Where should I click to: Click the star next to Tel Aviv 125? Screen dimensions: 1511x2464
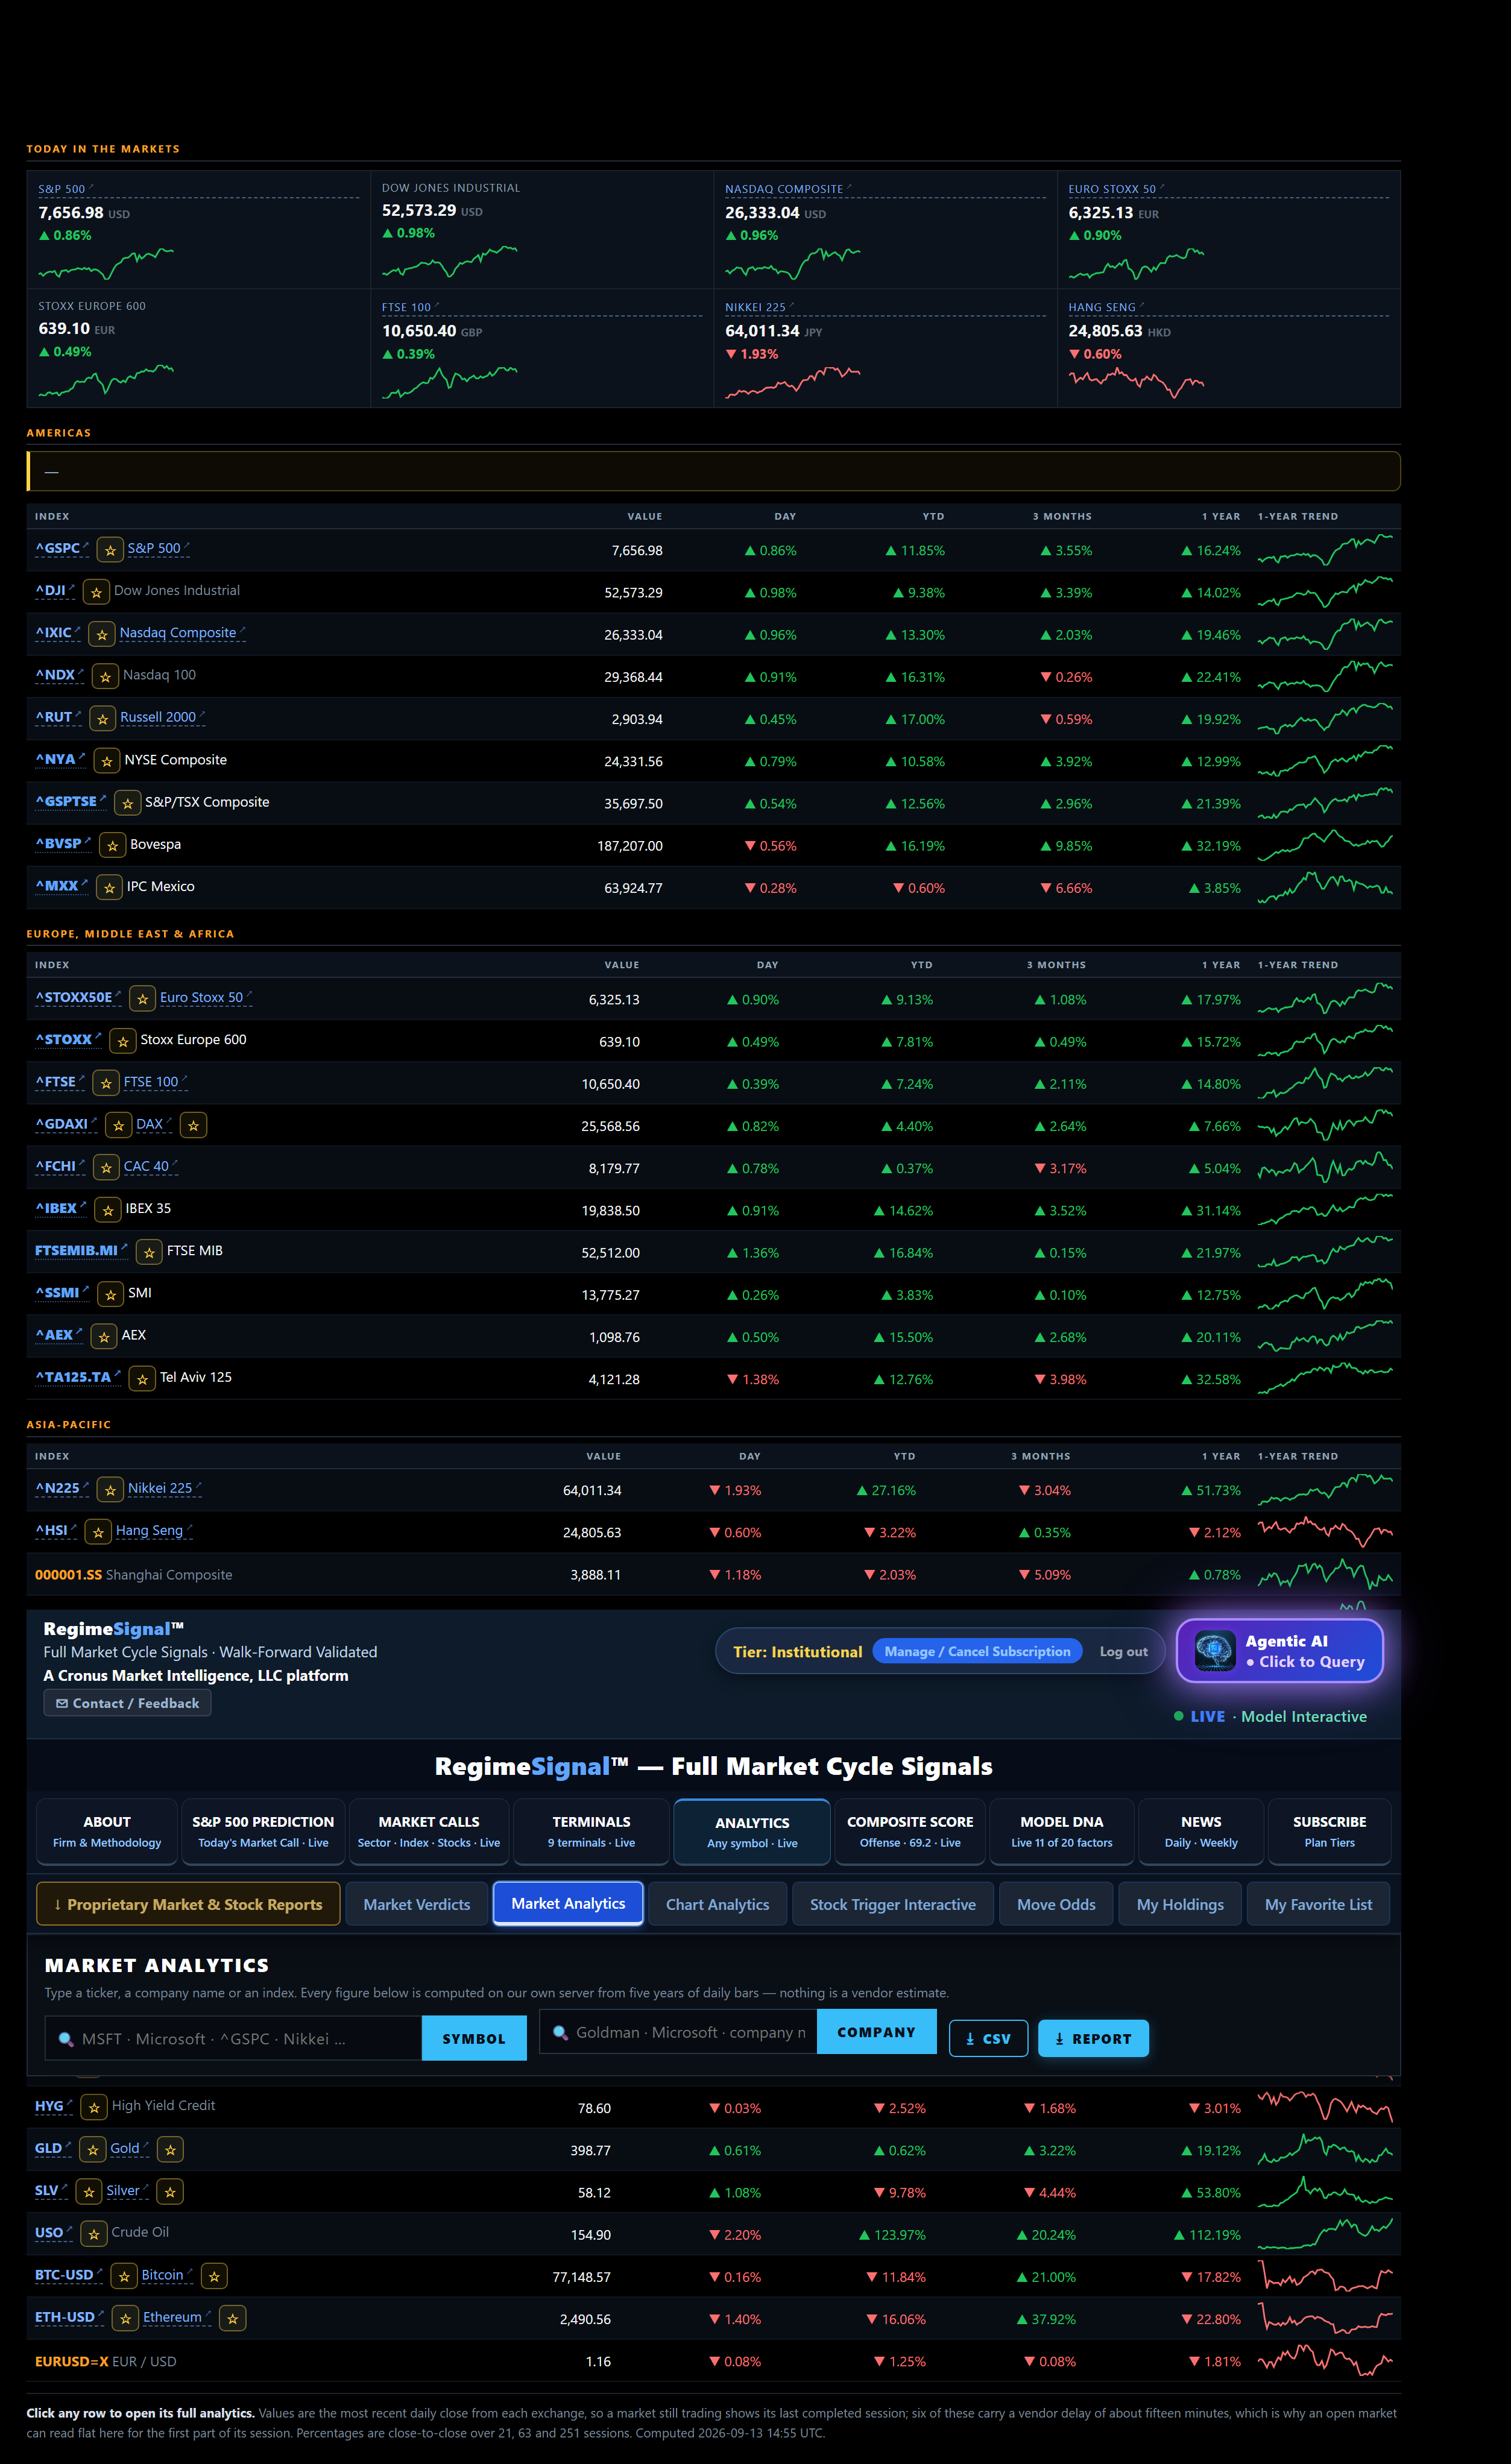point(143,1379)
